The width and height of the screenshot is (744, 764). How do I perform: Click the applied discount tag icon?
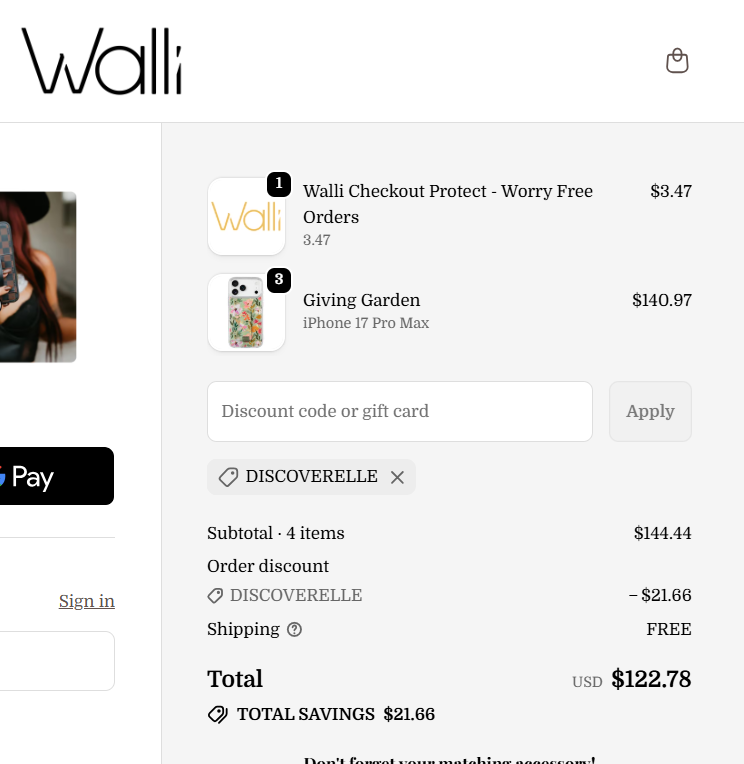228,477
